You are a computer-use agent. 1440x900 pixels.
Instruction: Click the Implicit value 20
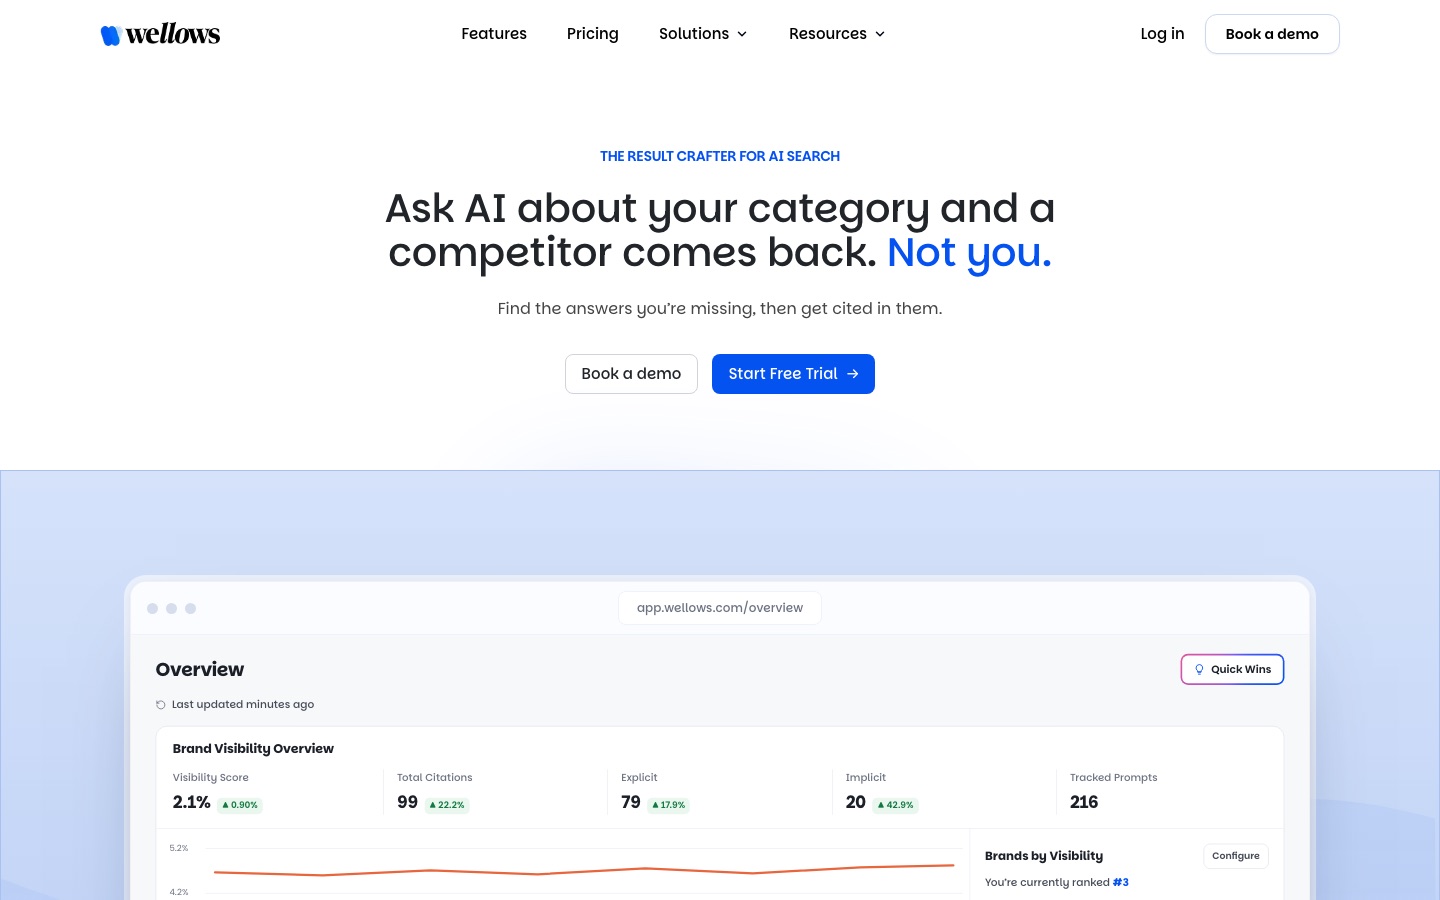(856, 802)
